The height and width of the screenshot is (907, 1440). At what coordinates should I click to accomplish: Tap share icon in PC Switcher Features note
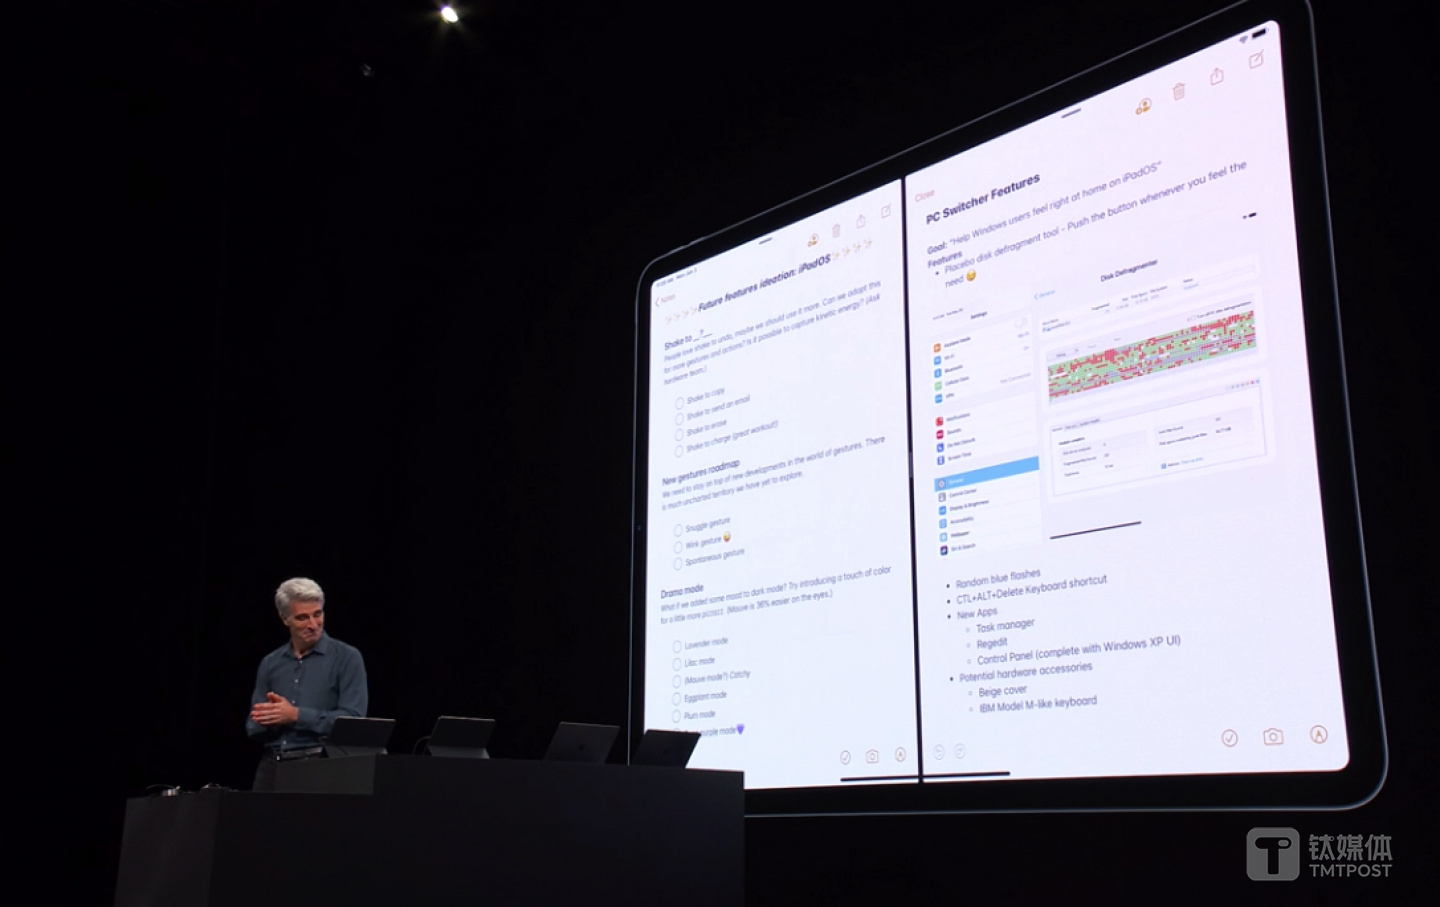point(1217,76)
